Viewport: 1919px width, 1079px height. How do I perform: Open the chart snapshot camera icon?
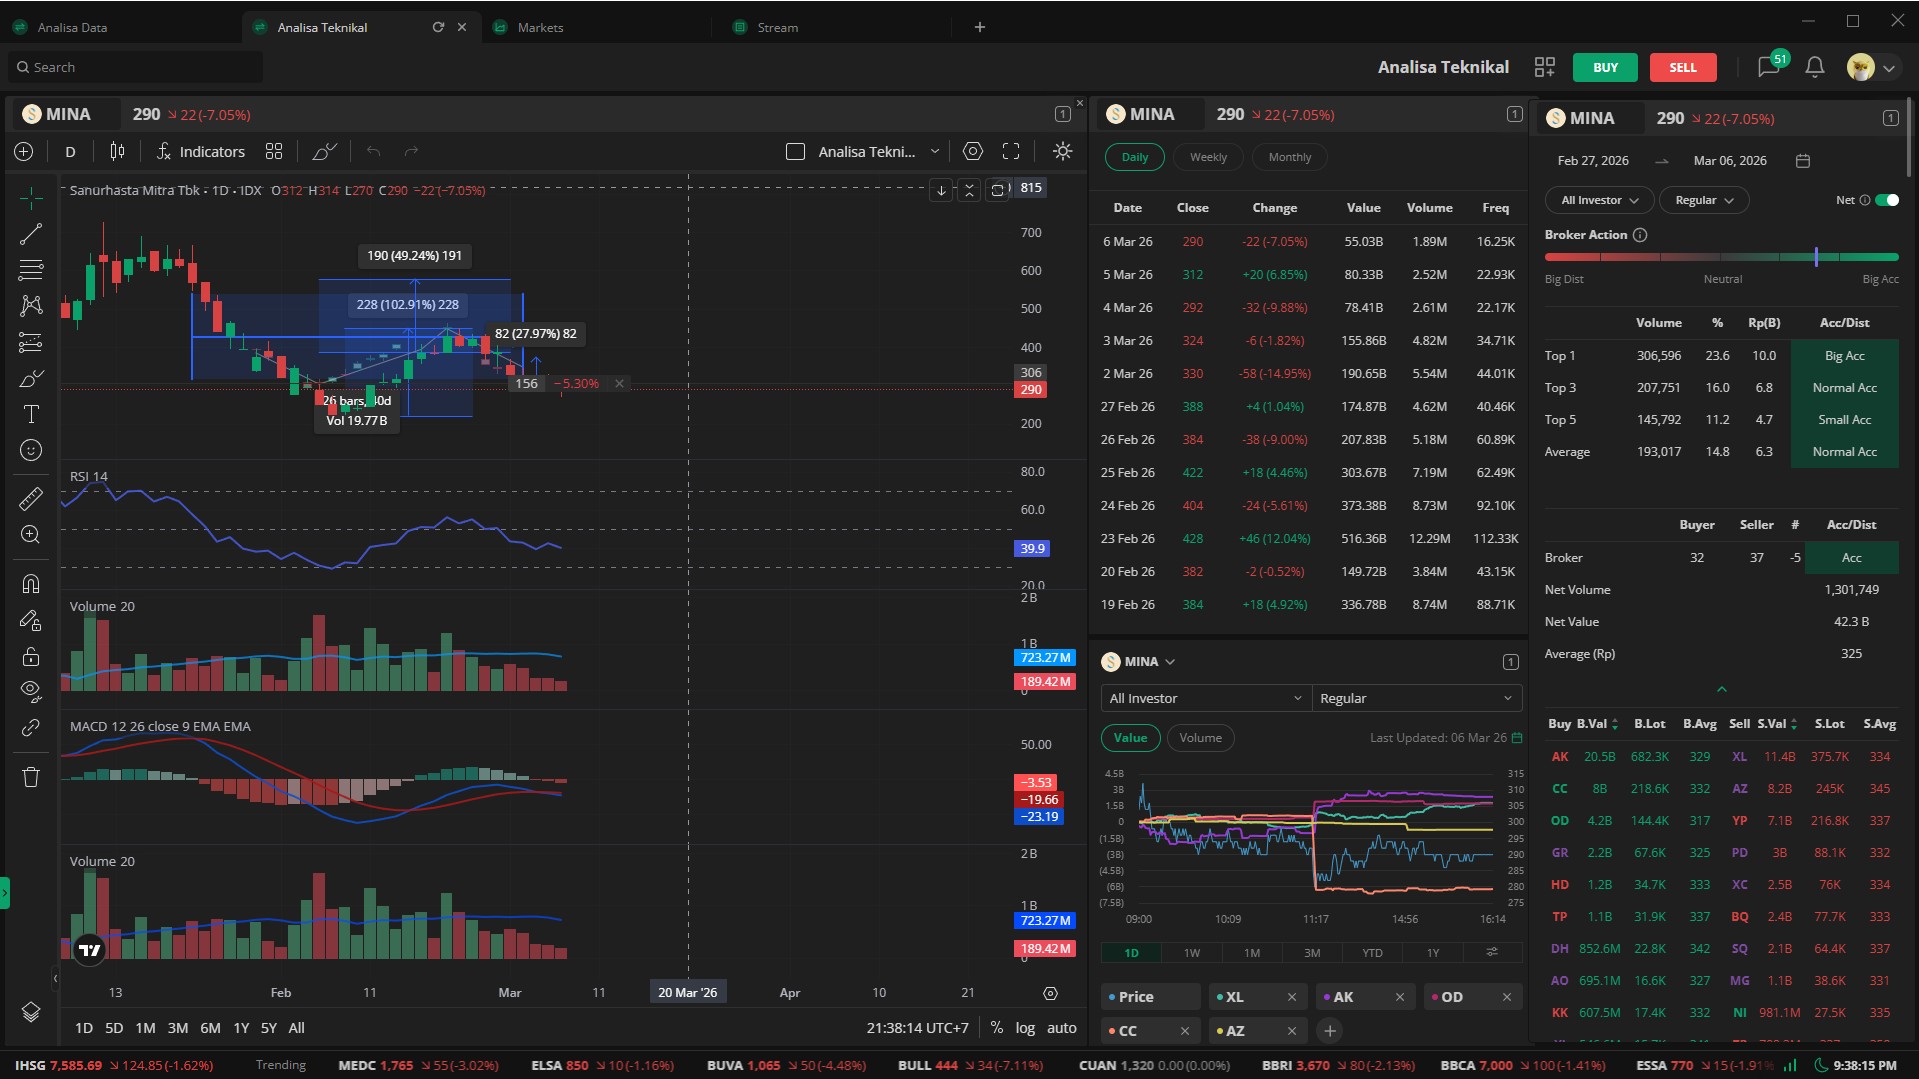click(972, 151)
